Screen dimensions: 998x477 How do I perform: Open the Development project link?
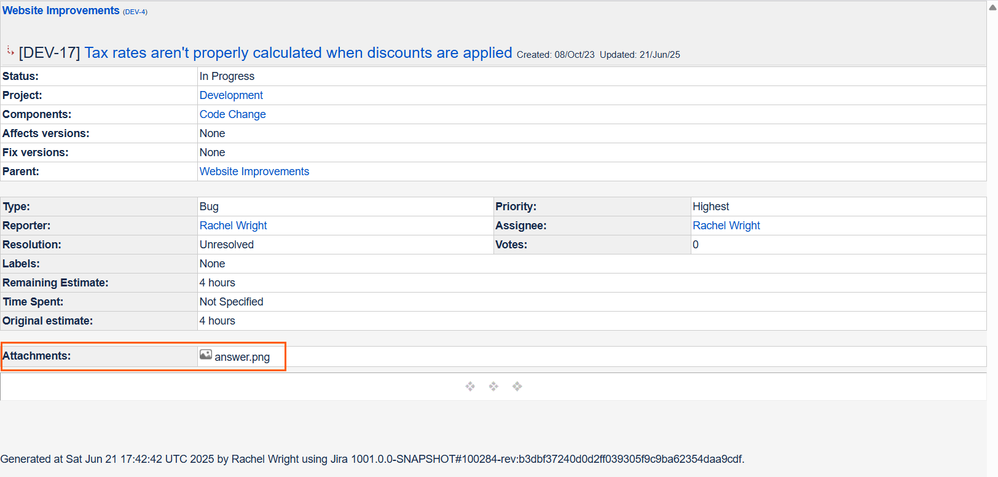pos(231,95)
